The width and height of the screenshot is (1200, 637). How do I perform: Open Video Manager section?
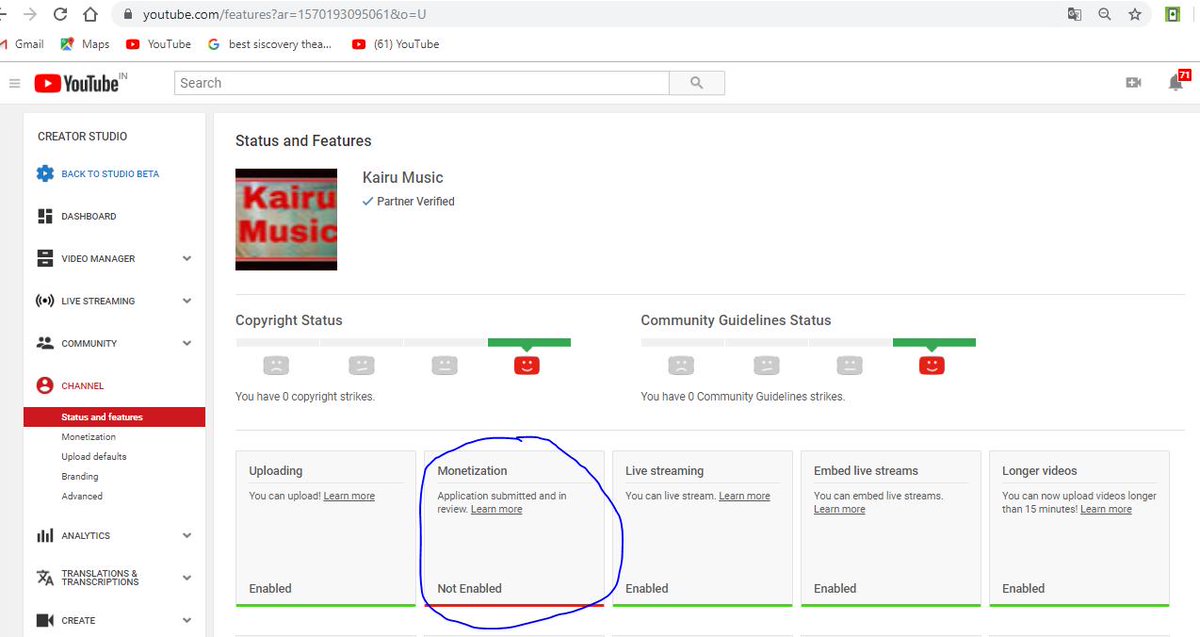98,258
